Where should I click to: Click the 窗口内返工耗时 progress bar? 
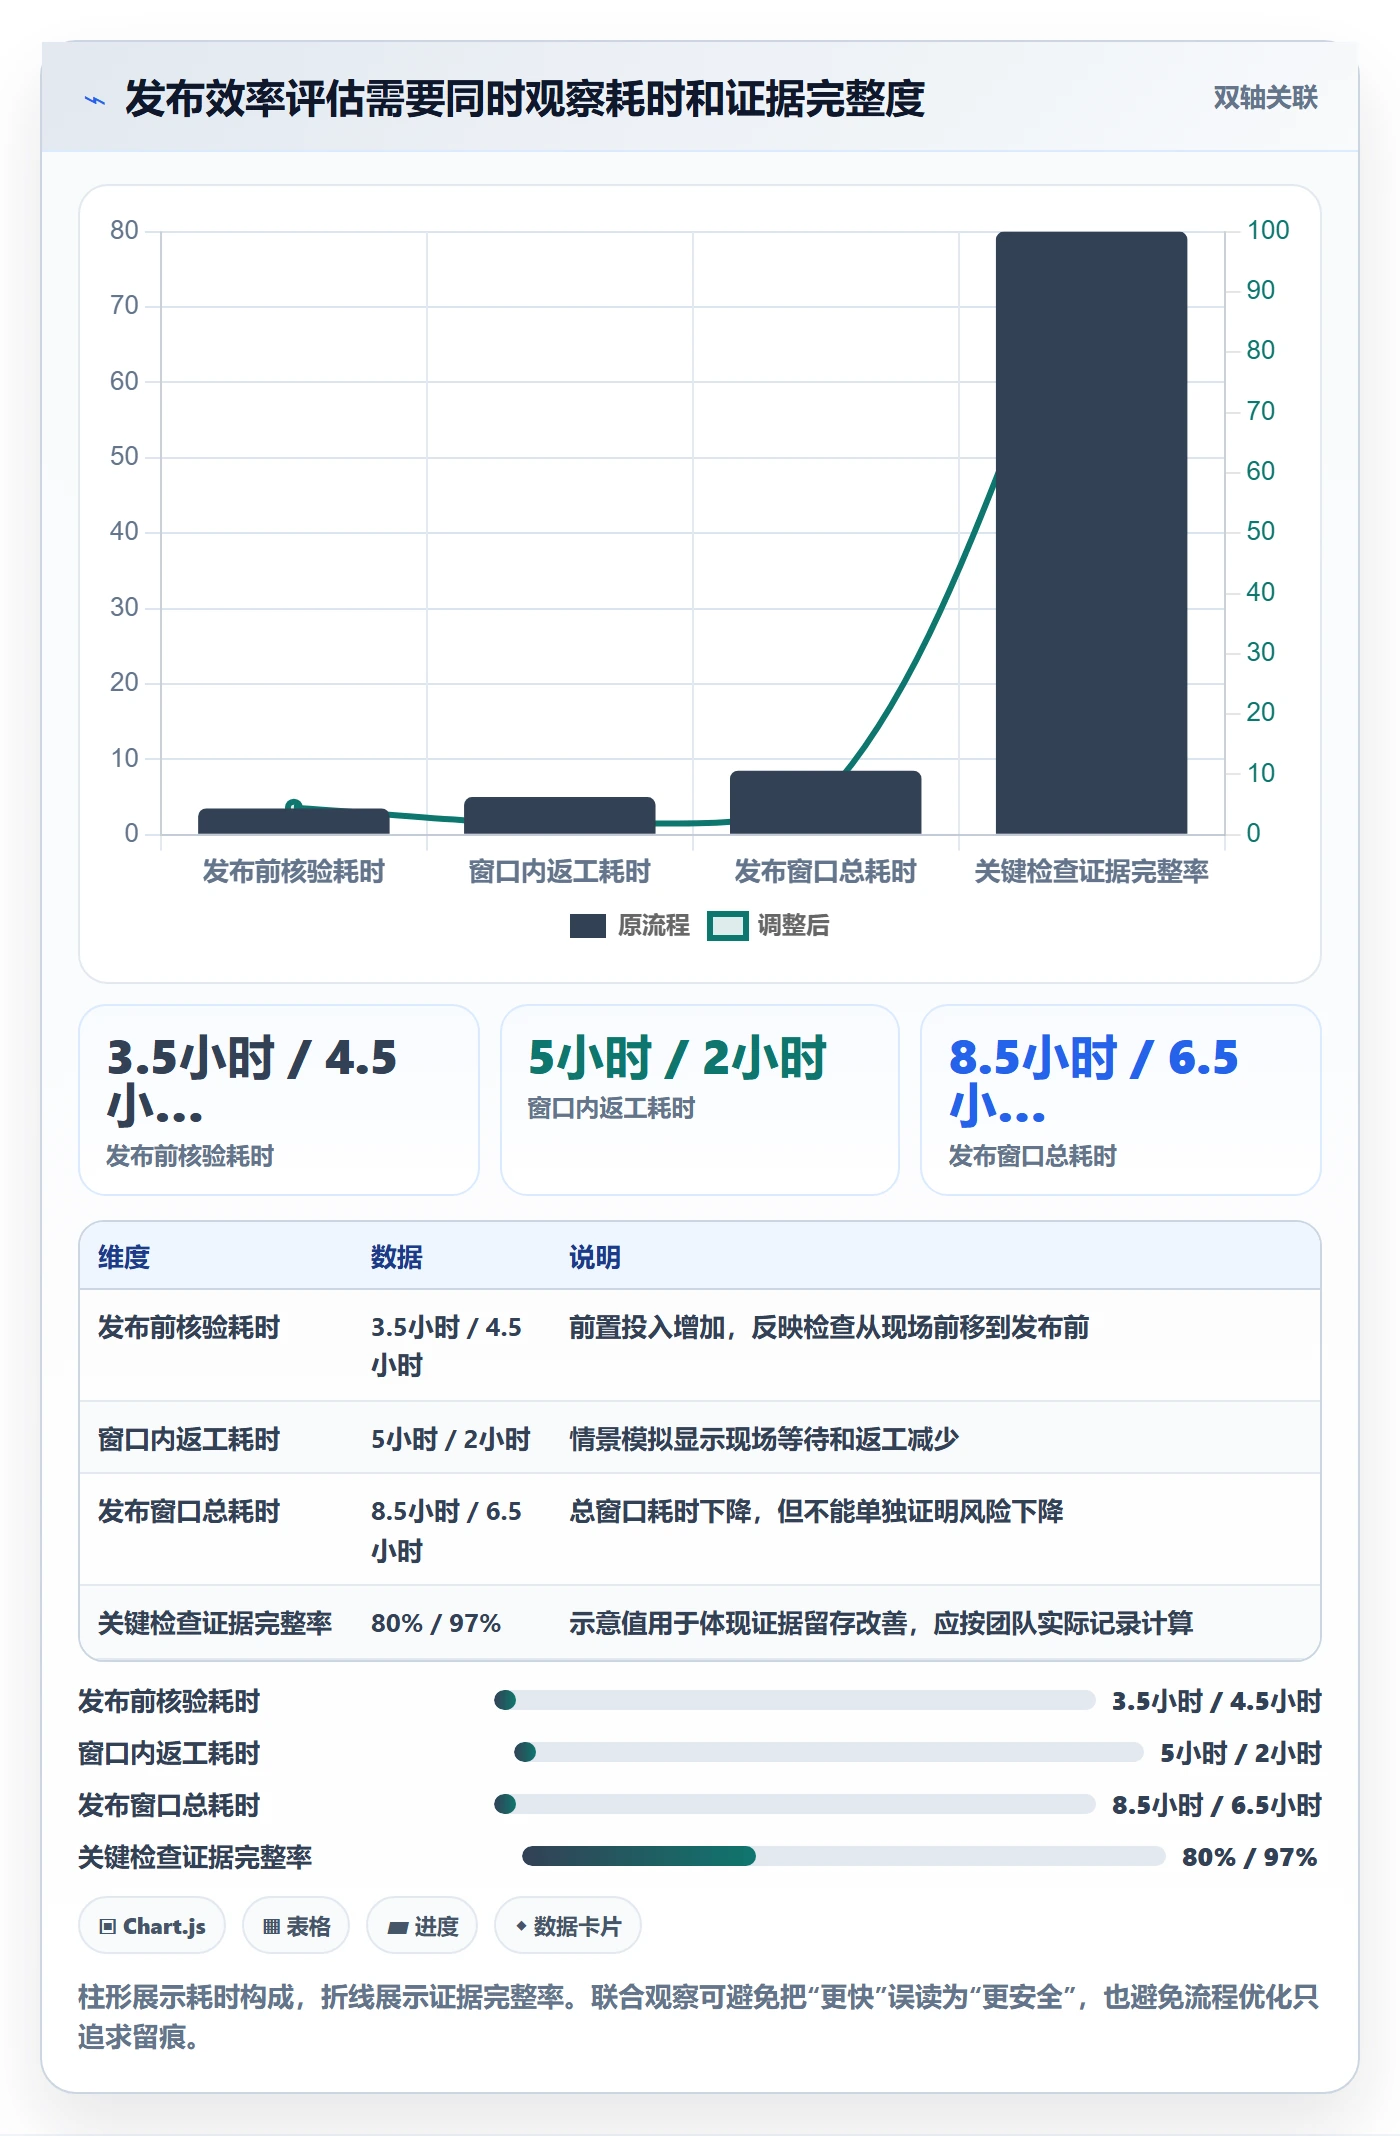829,1752
